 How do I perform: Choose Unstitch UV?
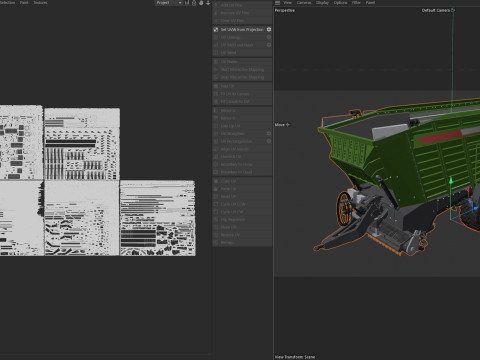coord(242,156)
